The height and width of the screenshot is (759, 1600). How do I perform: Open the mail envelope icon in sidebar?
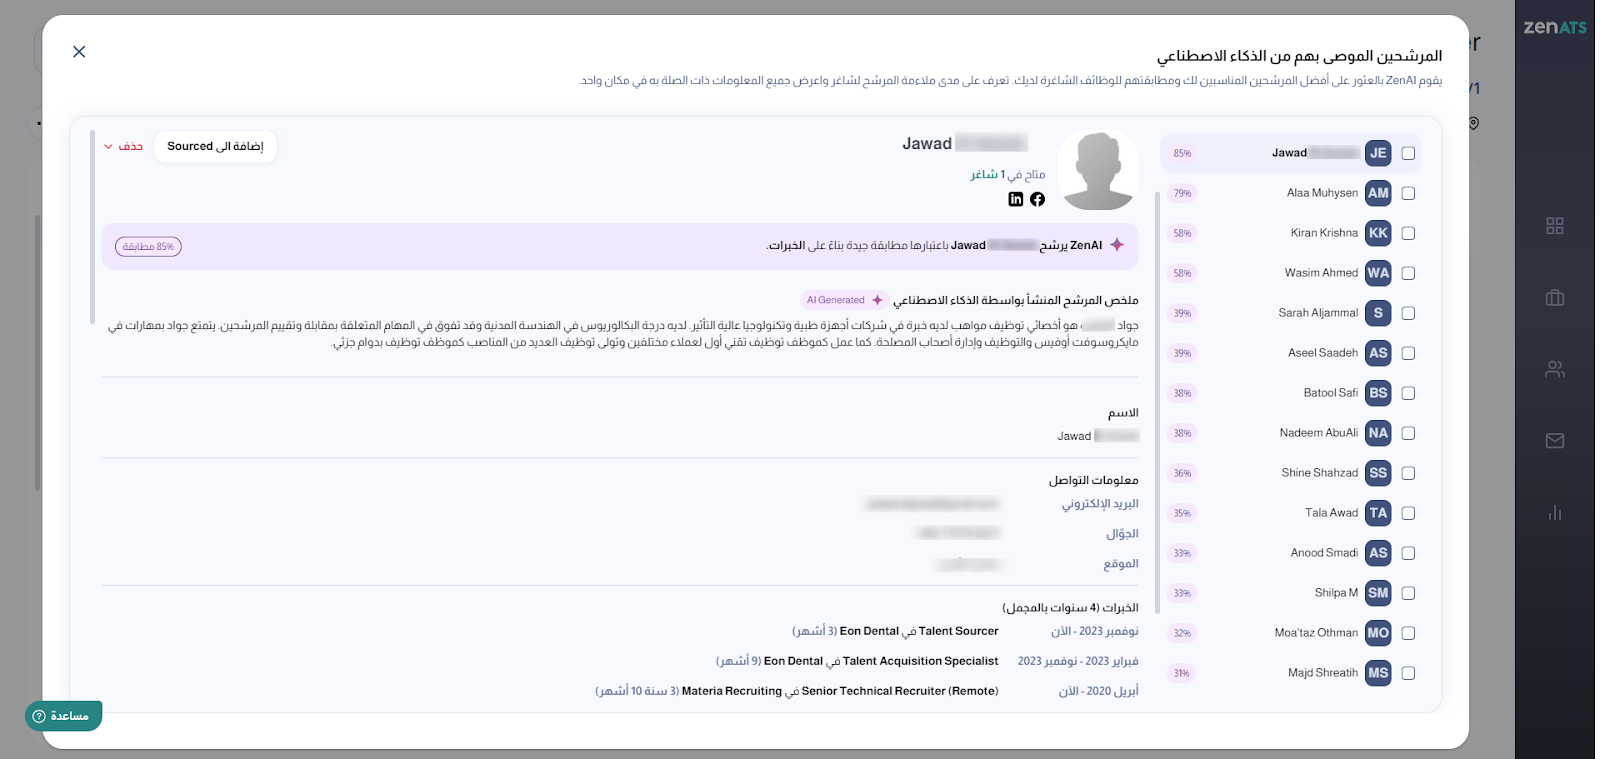click(1555, 441)
